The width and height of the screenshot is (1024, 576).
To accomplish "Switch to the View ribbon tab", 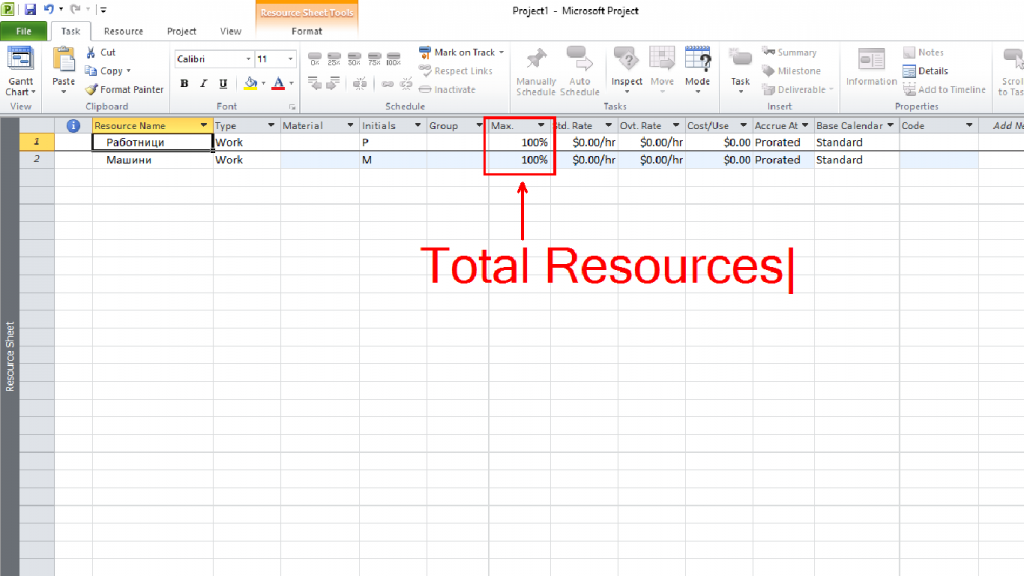I will (x=231, y=31).
